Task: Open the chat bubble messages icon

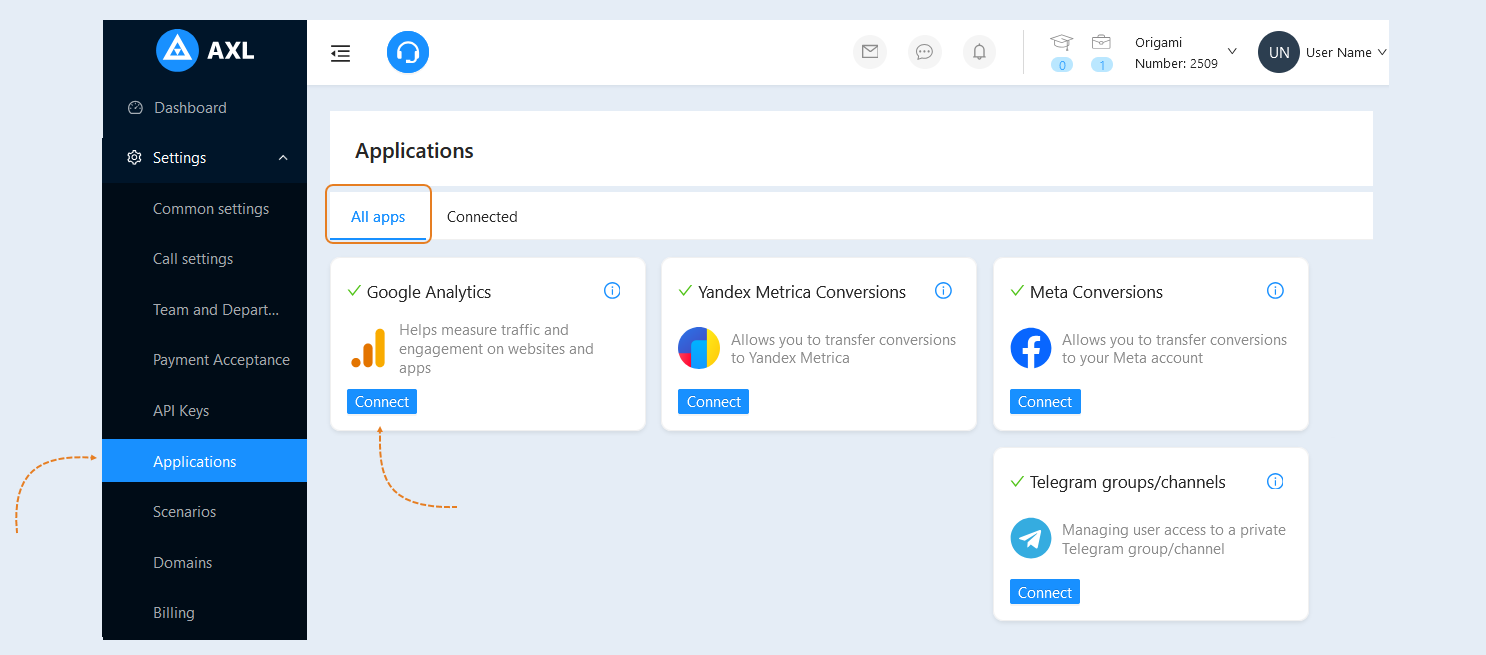Action: [x=925, y=51]
